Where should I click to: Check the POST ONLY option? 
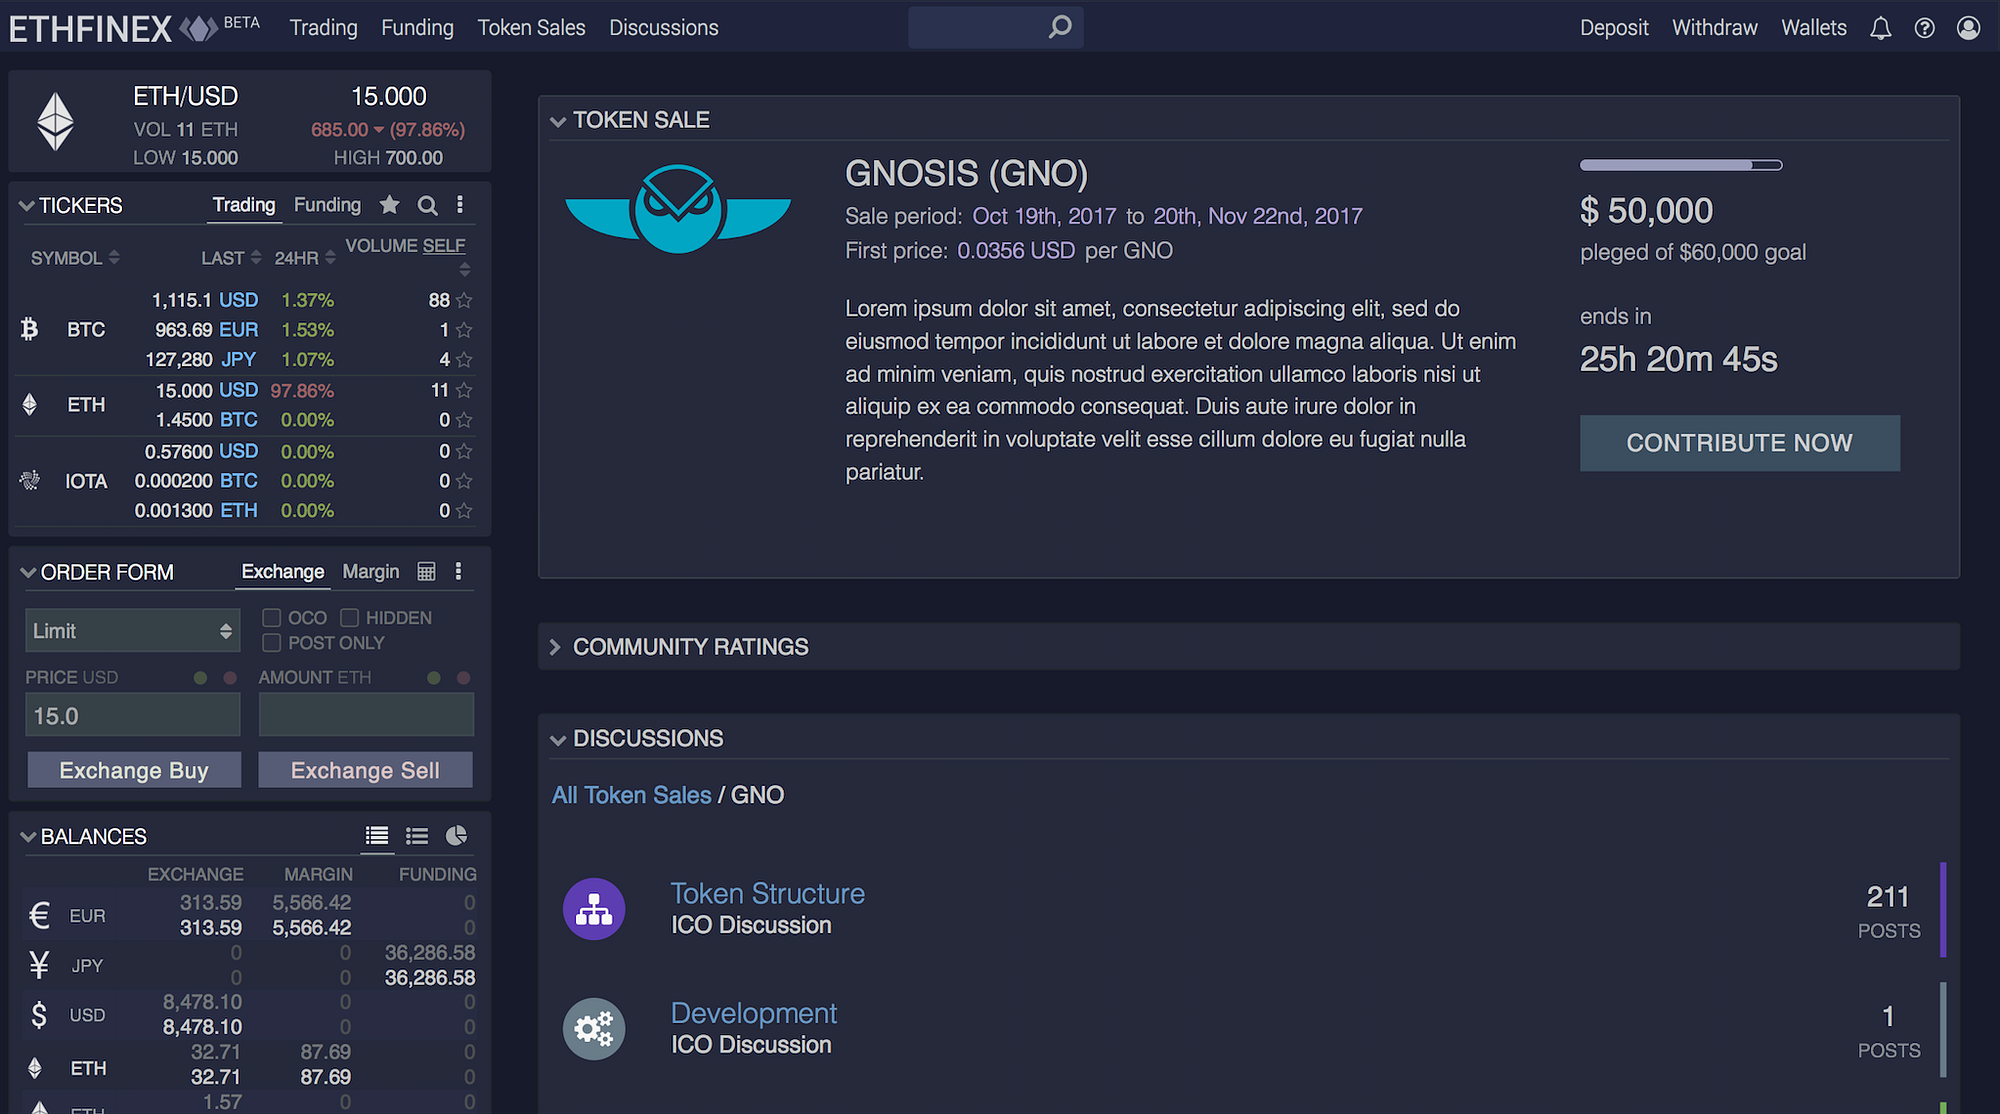(271, 643)
